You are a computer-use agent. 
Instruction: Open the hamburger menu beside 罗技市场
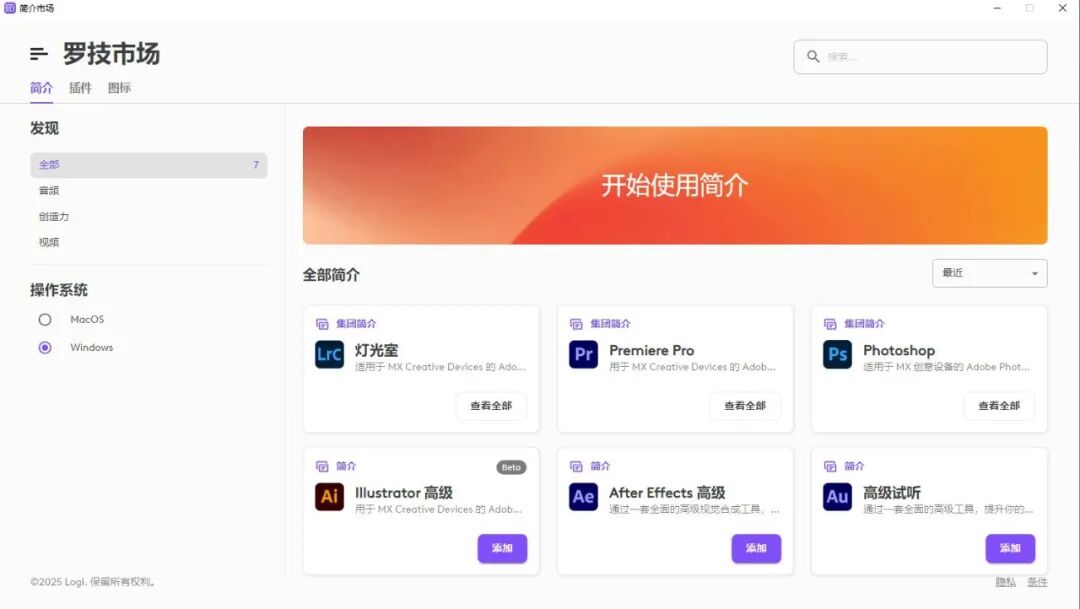39,54
